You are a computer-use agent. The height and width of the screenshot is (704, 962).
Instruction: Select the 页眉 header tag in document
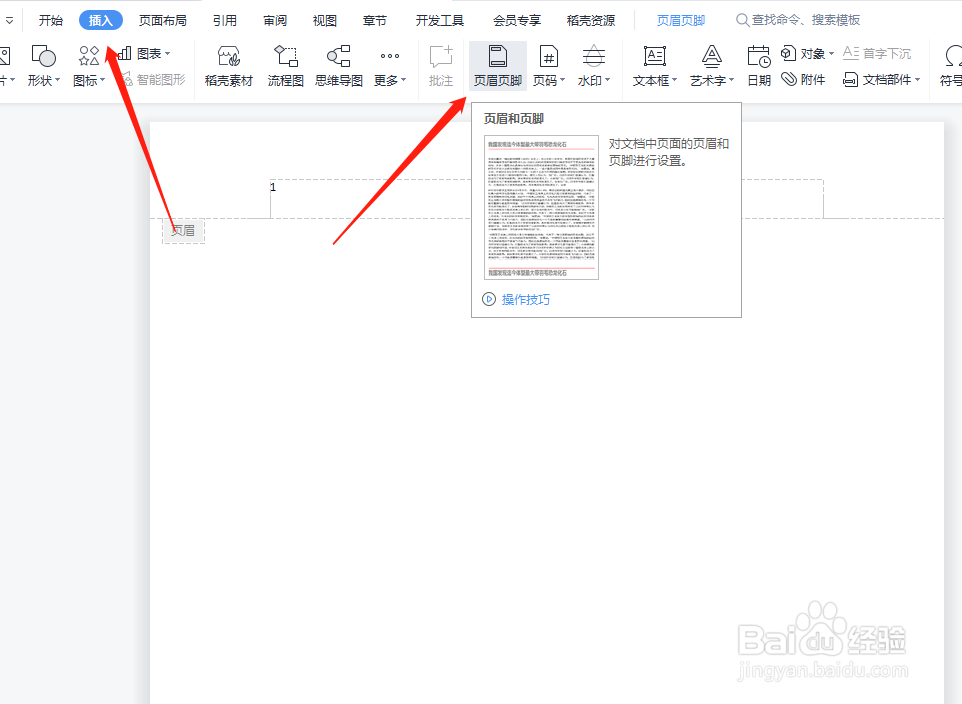coord(183,230)
